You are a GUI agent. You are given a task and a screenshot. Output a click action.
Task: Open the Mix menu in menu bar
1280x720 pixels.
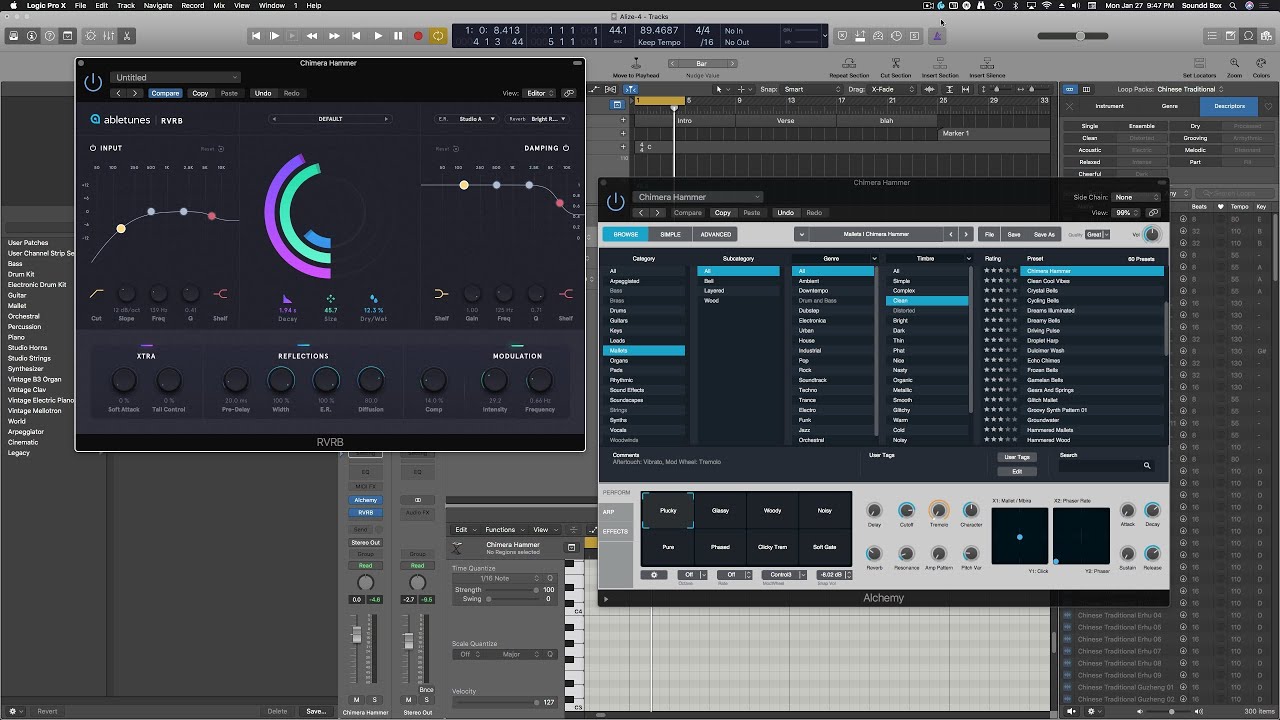pyautogui.click(x=219, y=5)
